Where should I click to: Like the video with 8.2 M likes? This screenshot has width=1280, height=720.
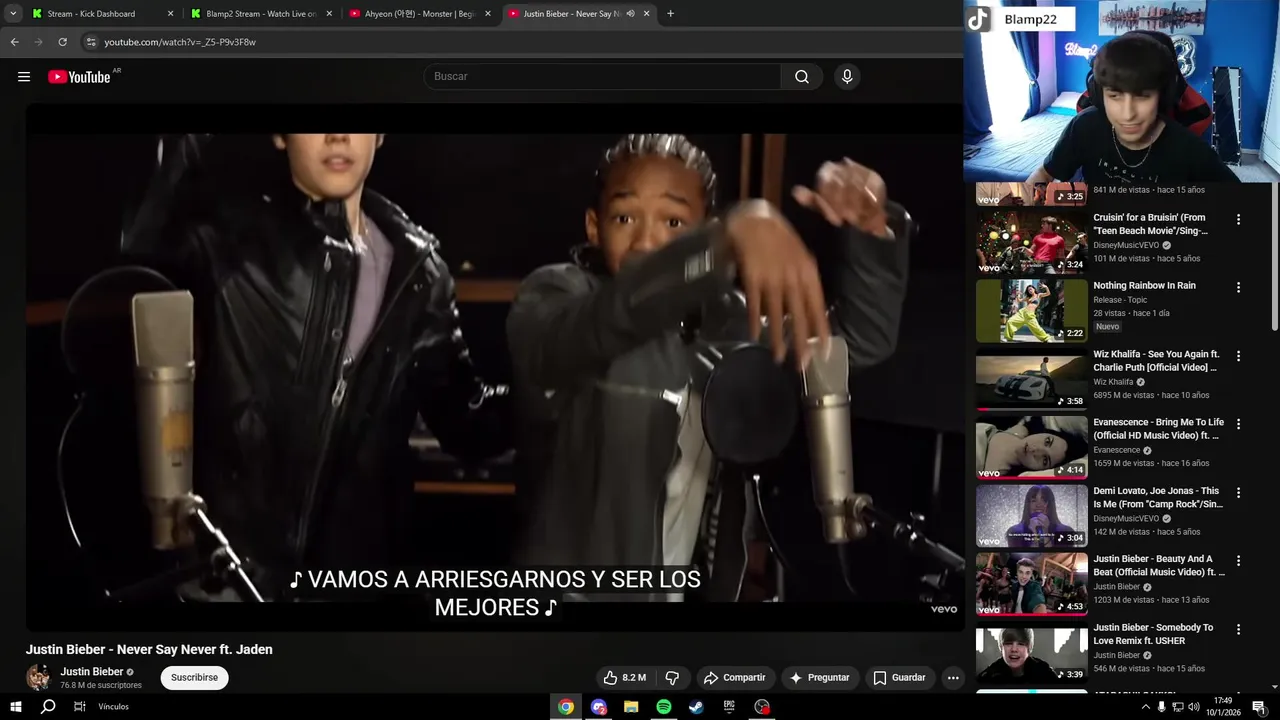pyautogui.click(x=625, y=678)
